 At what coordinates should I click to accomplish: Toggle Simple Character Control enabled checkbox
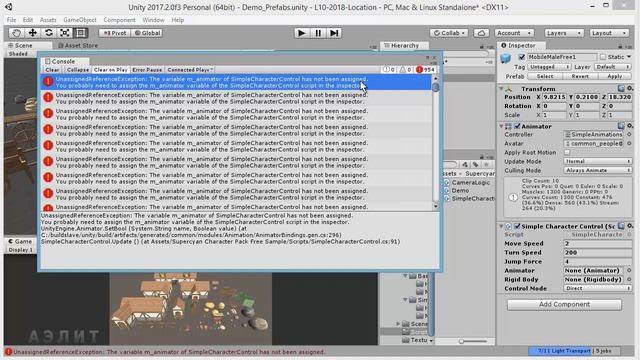click(517, 226)
